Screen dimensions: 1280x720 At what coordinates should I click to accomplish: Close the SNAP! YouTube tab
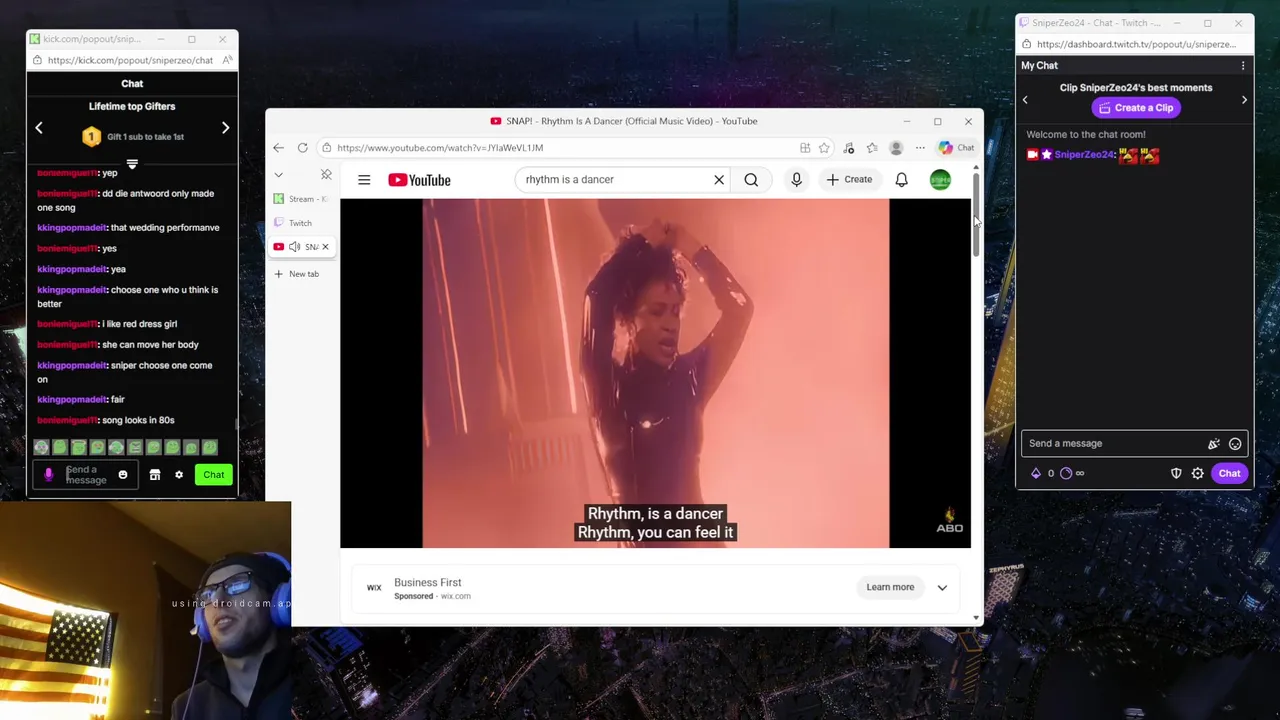point(325,247)
